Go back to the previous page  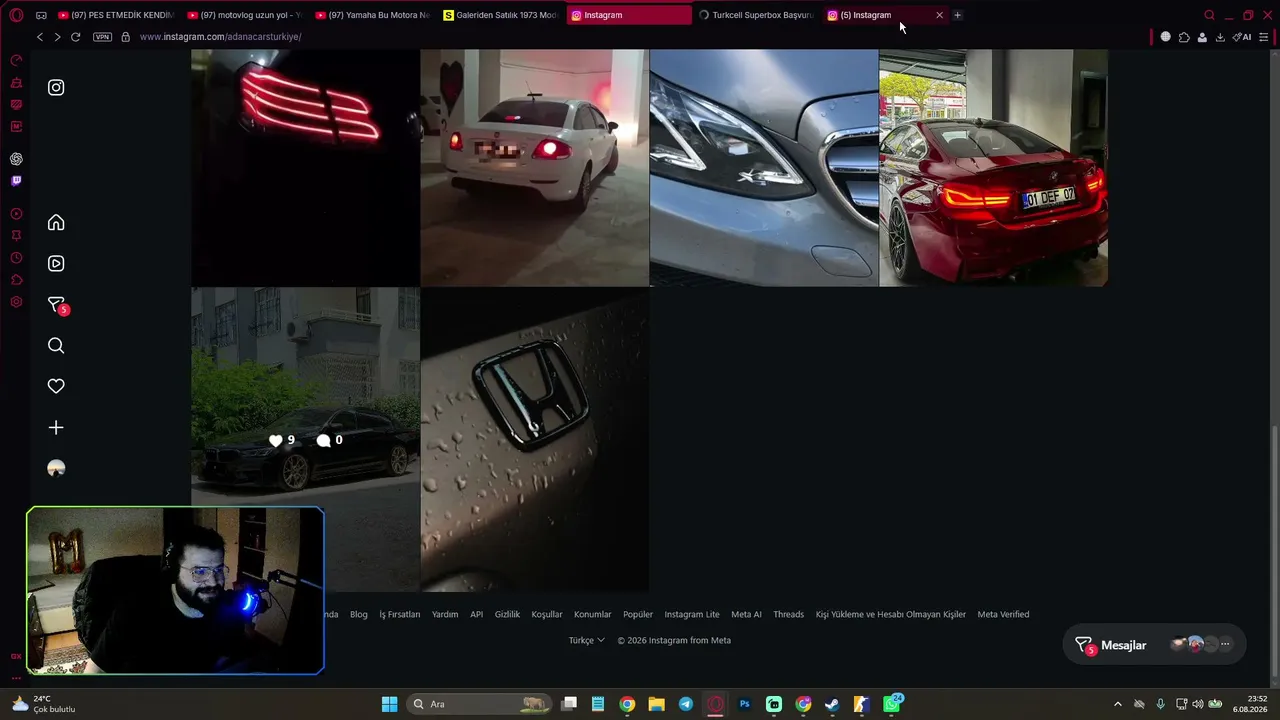(40, 37)
